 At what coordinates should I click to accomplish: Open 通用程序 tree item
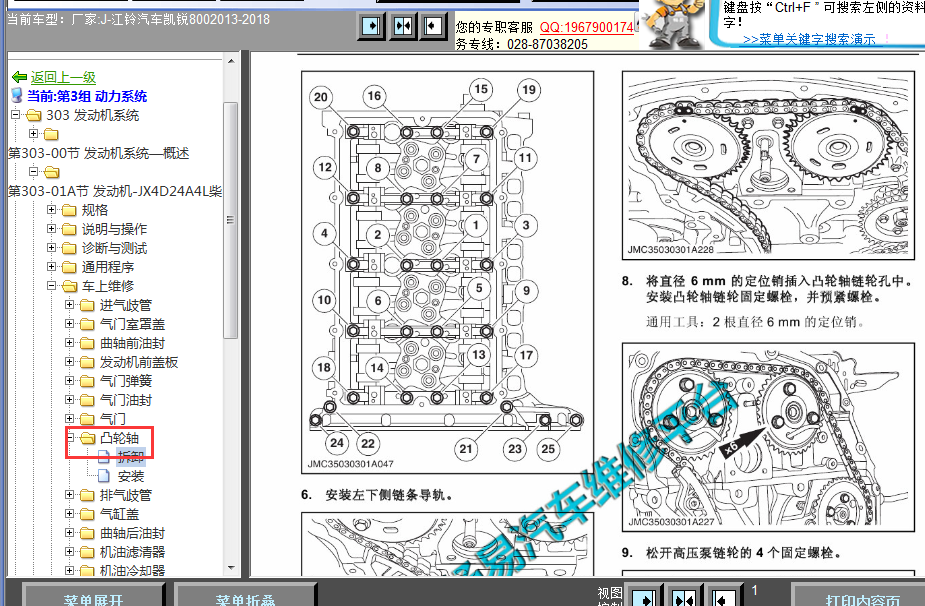pos(107,267)
